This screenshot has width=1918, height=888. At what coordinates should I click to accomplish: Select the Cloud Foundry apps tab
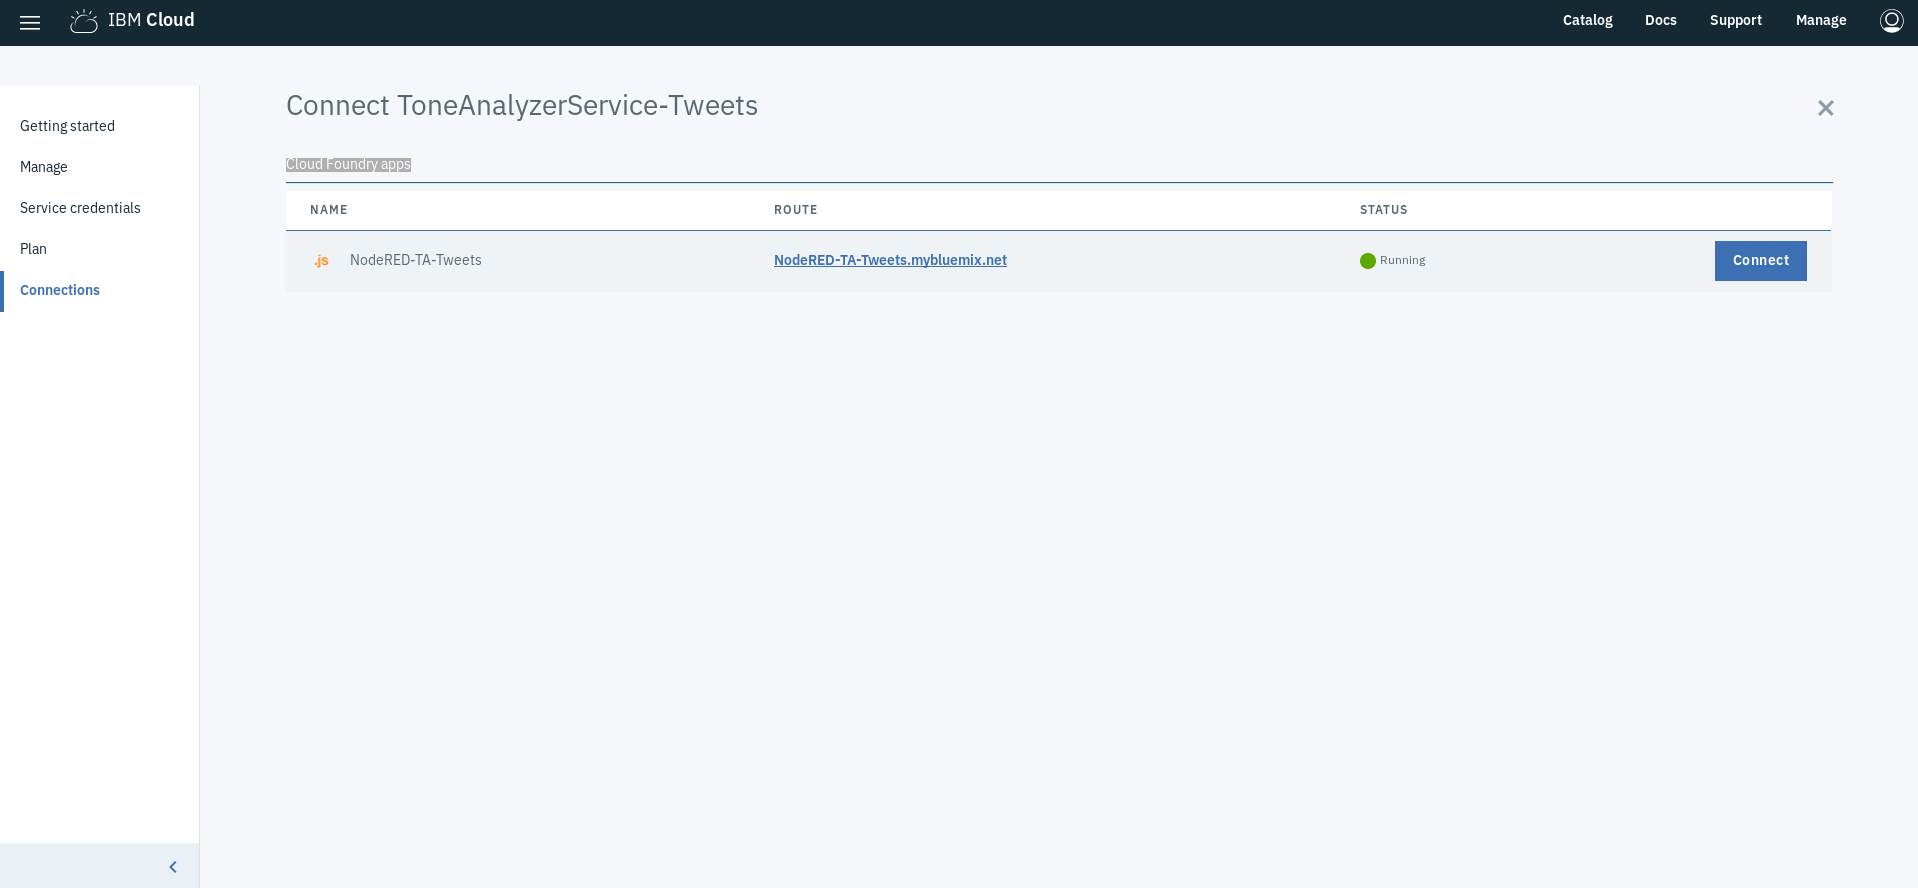click(x=348, y=164)
